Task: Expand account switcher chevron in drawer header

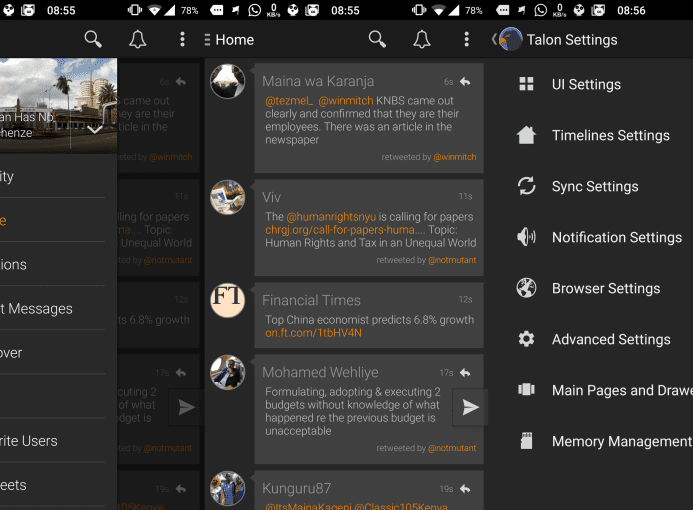Action: click(x=95, y=129)
